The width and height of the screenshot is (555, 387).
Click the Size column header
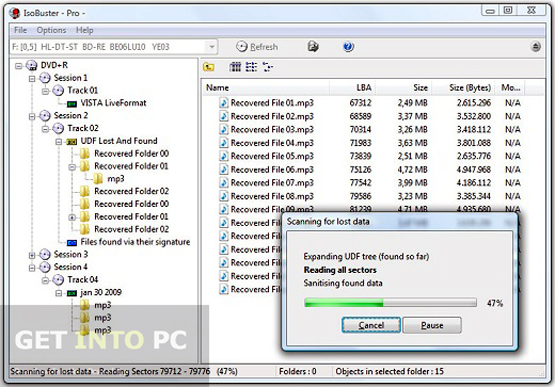(404, 87)
